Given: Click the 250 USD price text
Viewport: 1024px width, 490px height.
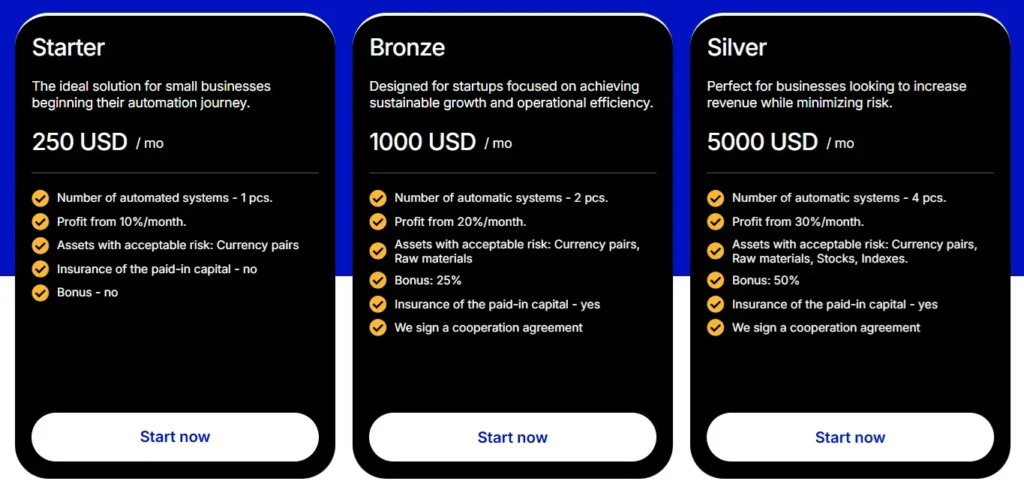Looking at the screenshot, I should 80,142.
